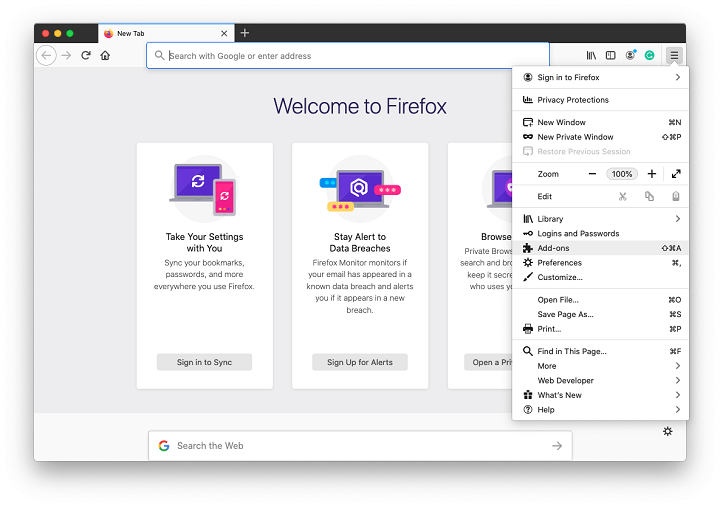The height and width of the screenshot is (506, 720).
Task: Choose Customize... menu item
Action: pyautogui.click(x=600, y=277)
